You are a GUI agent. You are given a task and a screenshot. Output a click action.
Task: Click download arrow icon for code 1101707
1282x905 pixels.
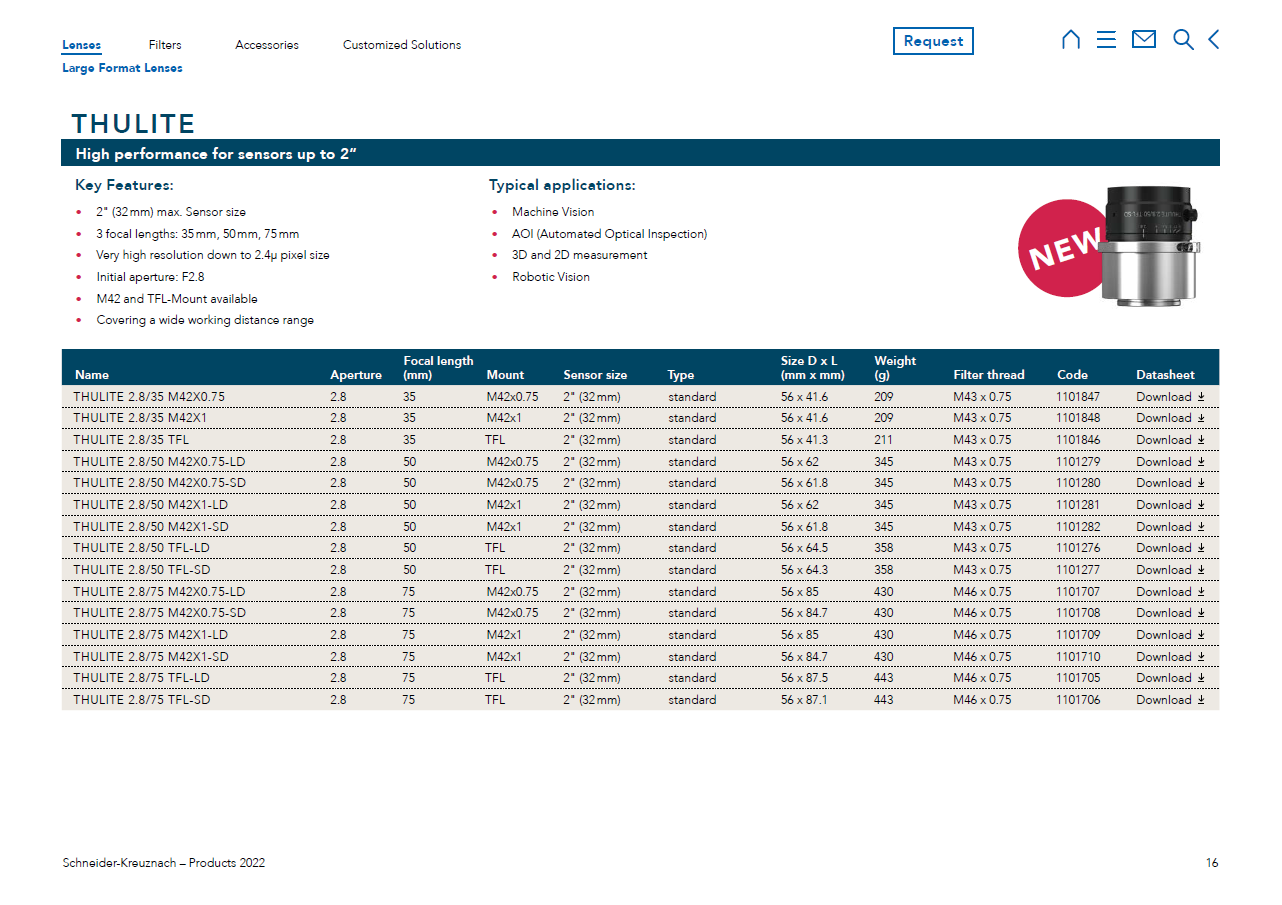click(1201, 592)
